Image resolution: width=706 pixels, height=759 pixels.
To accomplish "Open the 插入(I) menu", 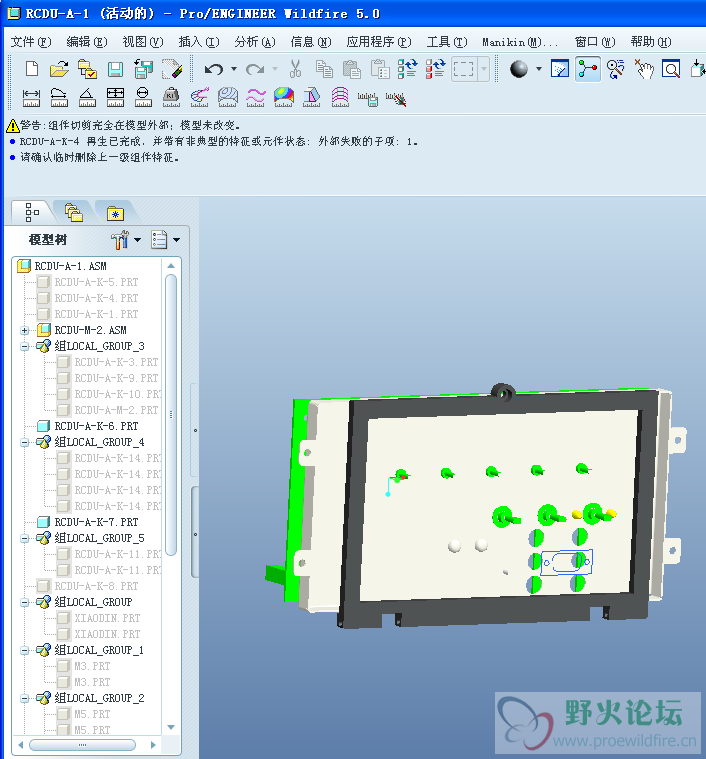I will coord(199,42).
